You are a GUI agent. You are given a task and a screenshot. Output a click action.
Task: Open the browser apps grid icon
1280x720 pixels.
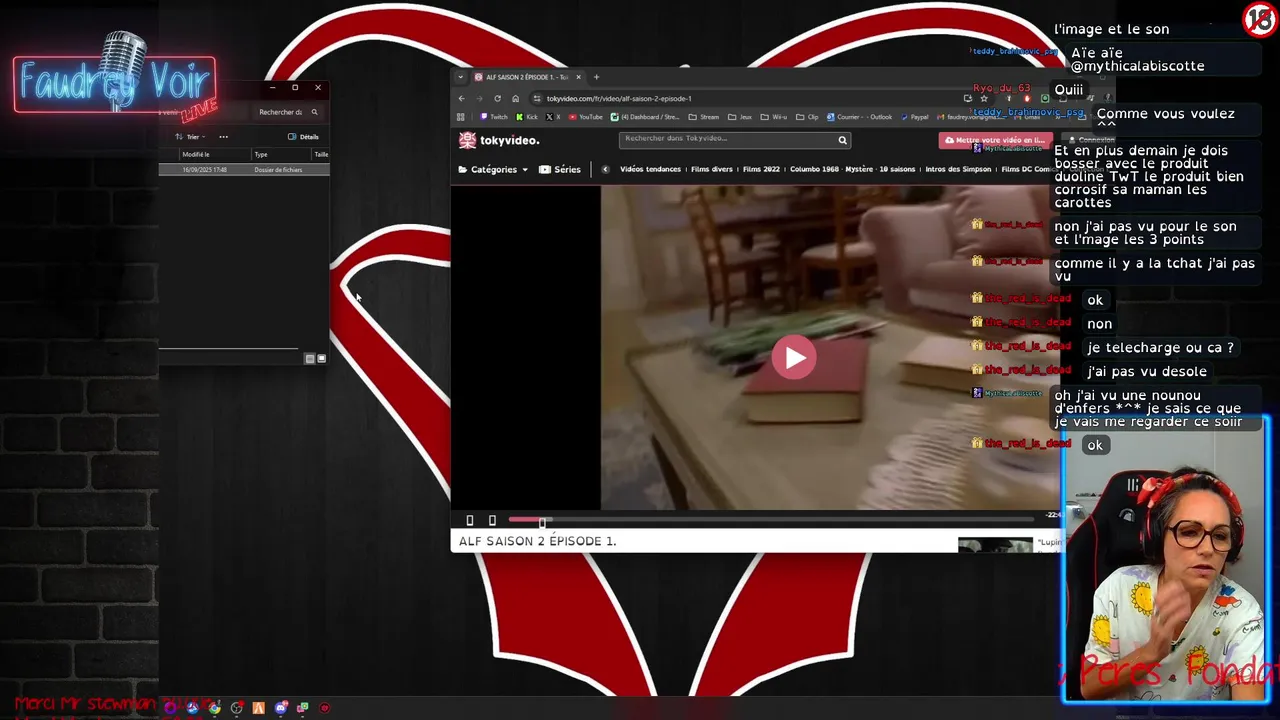460,117
